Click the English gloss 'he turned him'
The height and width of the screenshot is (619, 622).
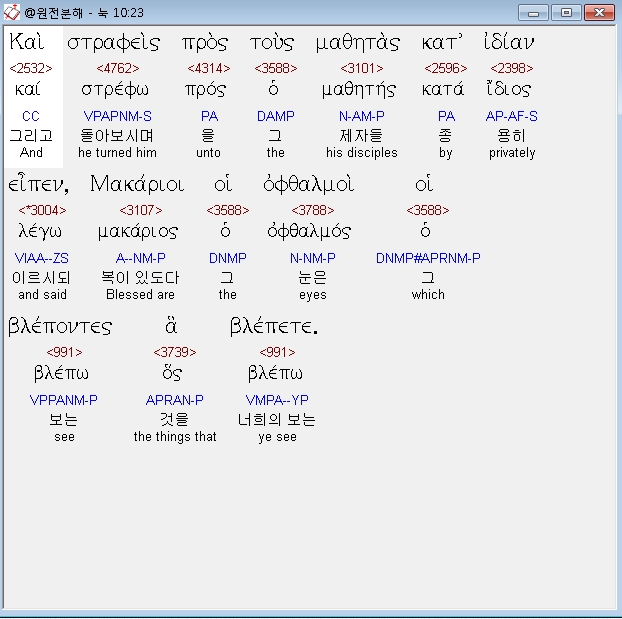117,153
